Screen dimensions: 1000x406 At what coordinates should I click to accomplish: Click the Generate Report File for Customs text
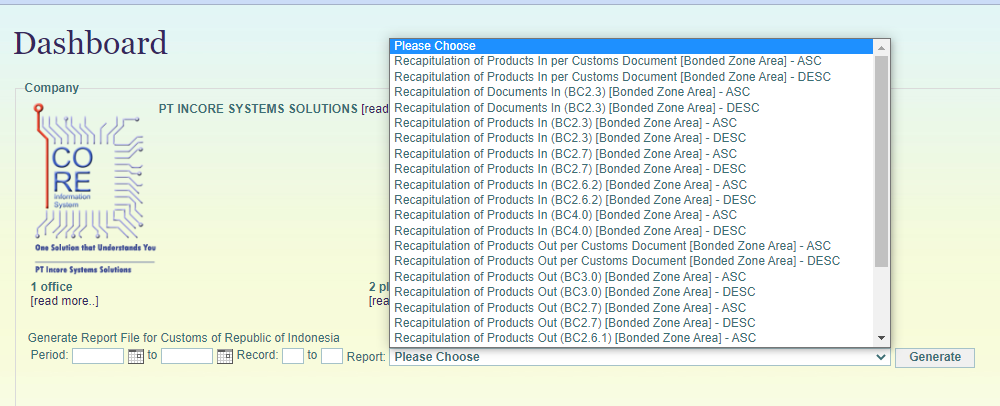pyautogui.click(x=184, y=338)
